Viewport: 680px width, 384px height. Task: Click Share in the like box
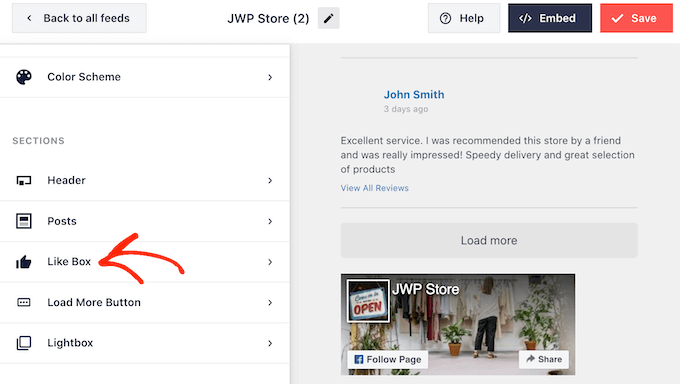[x=544, y=359]
